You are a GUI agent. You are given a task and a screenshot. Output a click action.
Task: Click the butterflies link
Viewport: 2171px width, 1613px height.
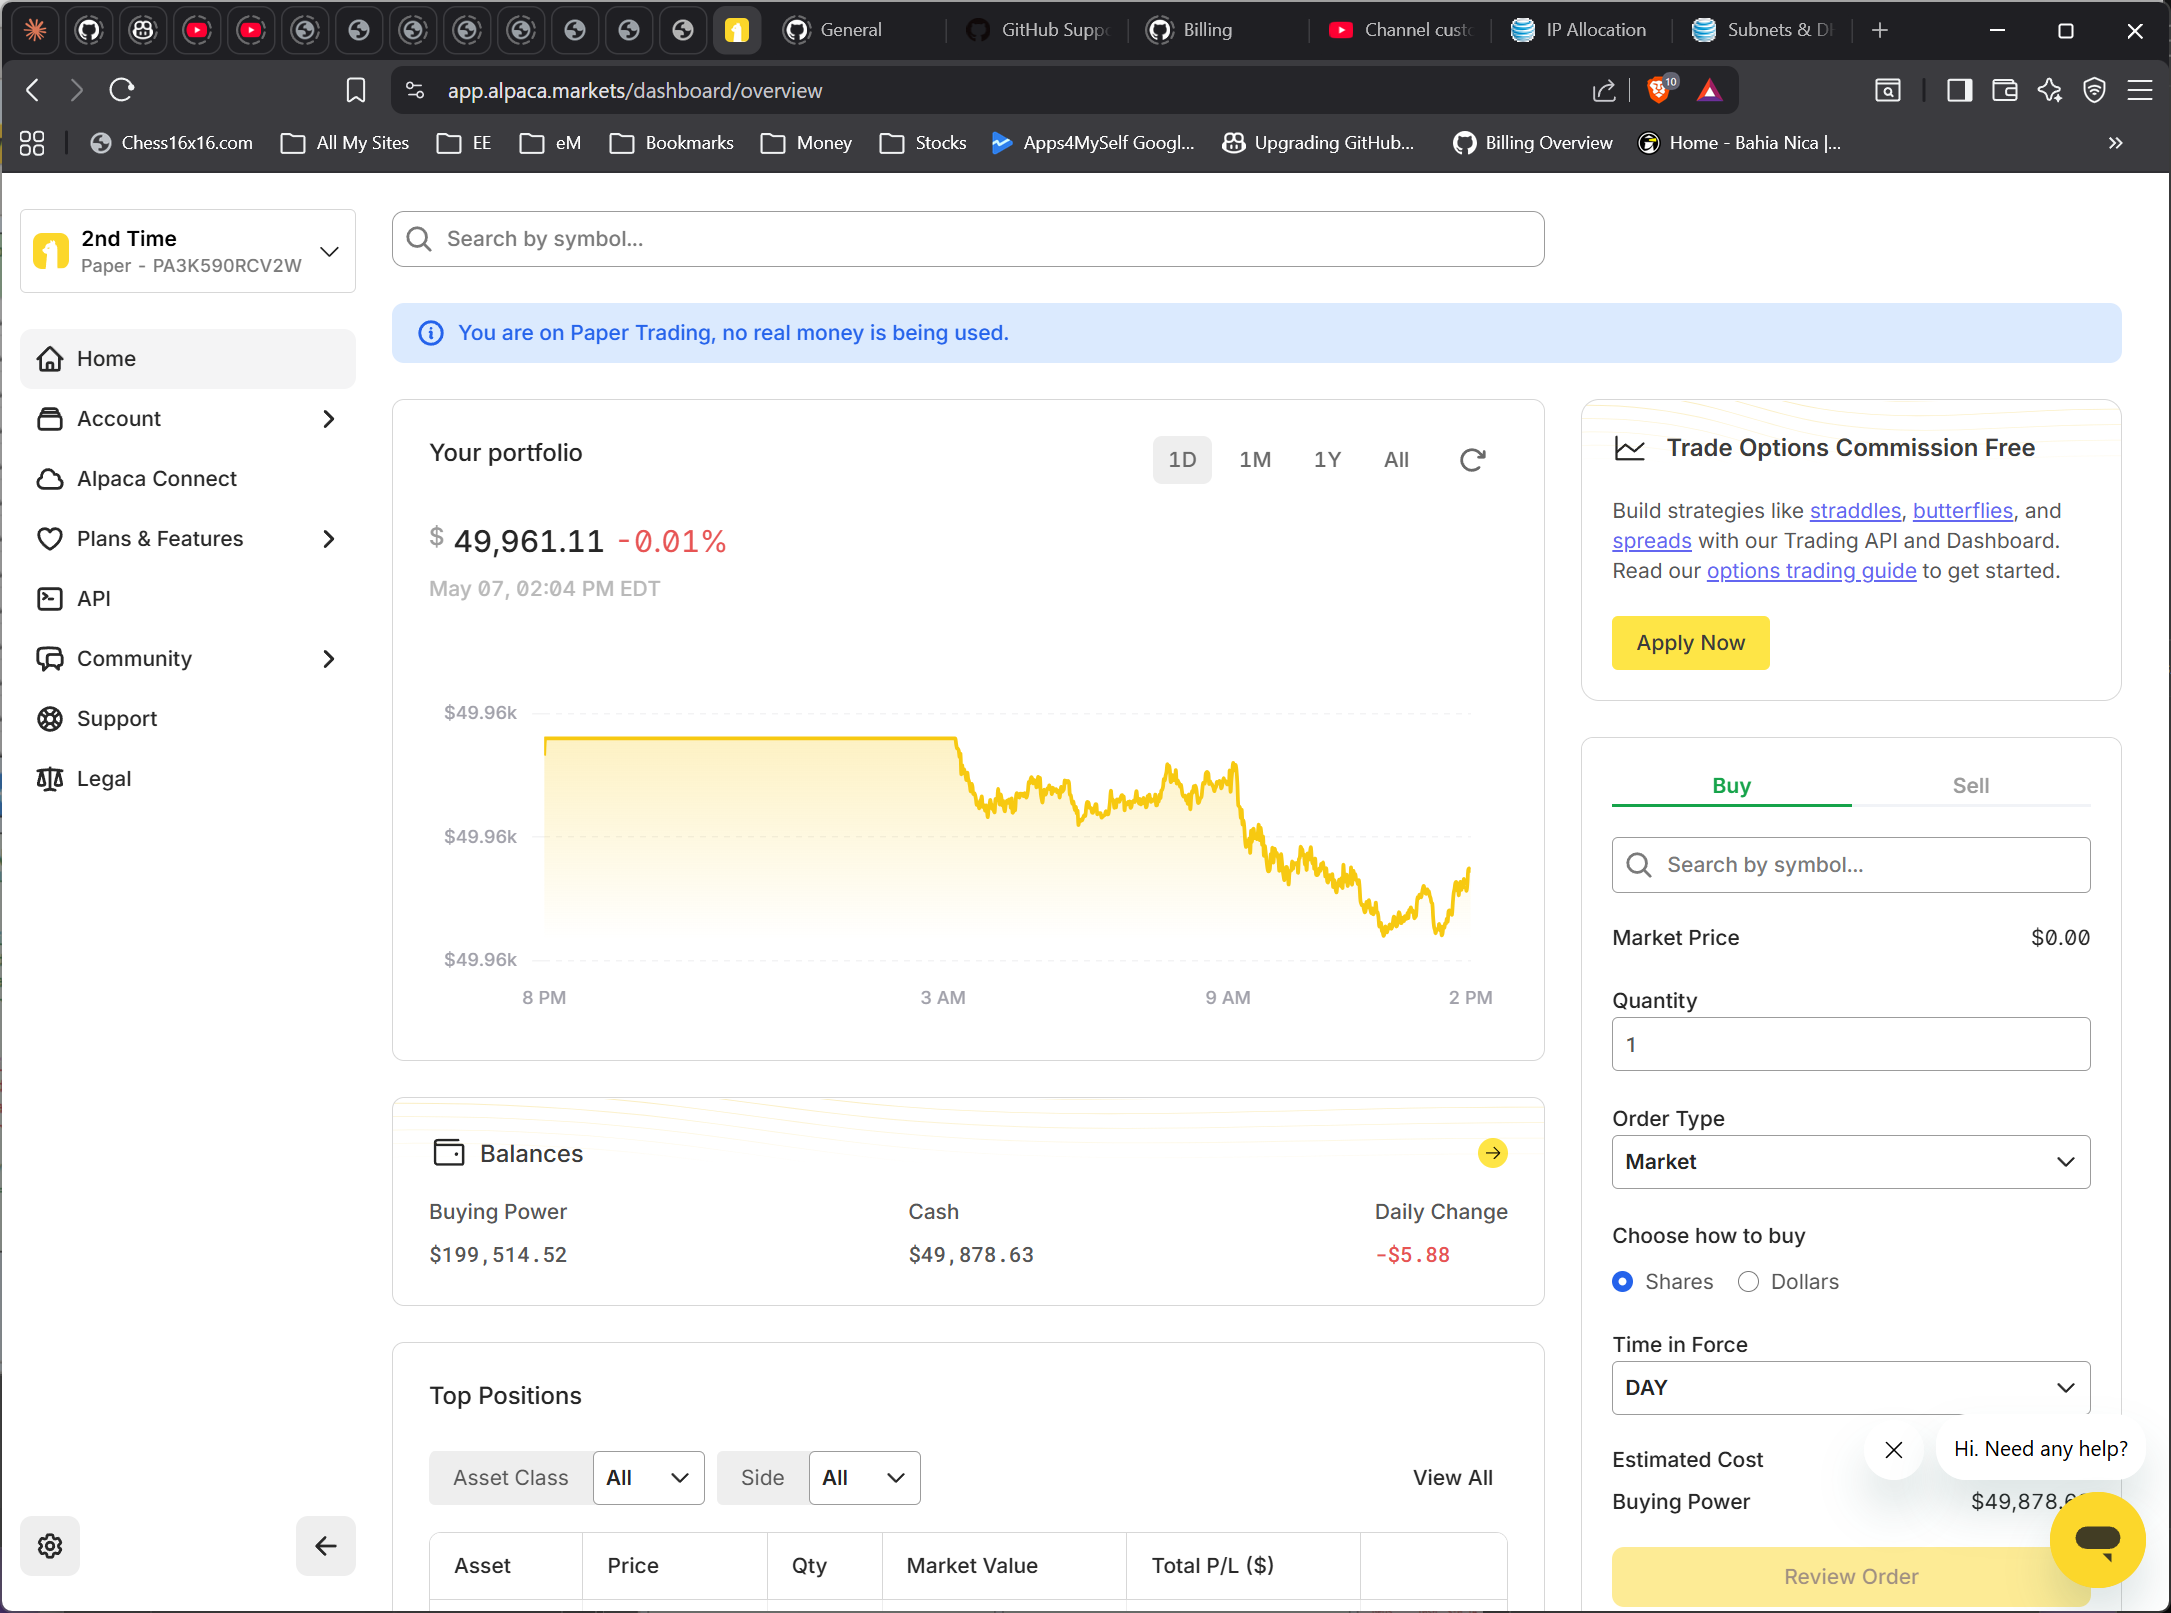[x=1962, y=511]
